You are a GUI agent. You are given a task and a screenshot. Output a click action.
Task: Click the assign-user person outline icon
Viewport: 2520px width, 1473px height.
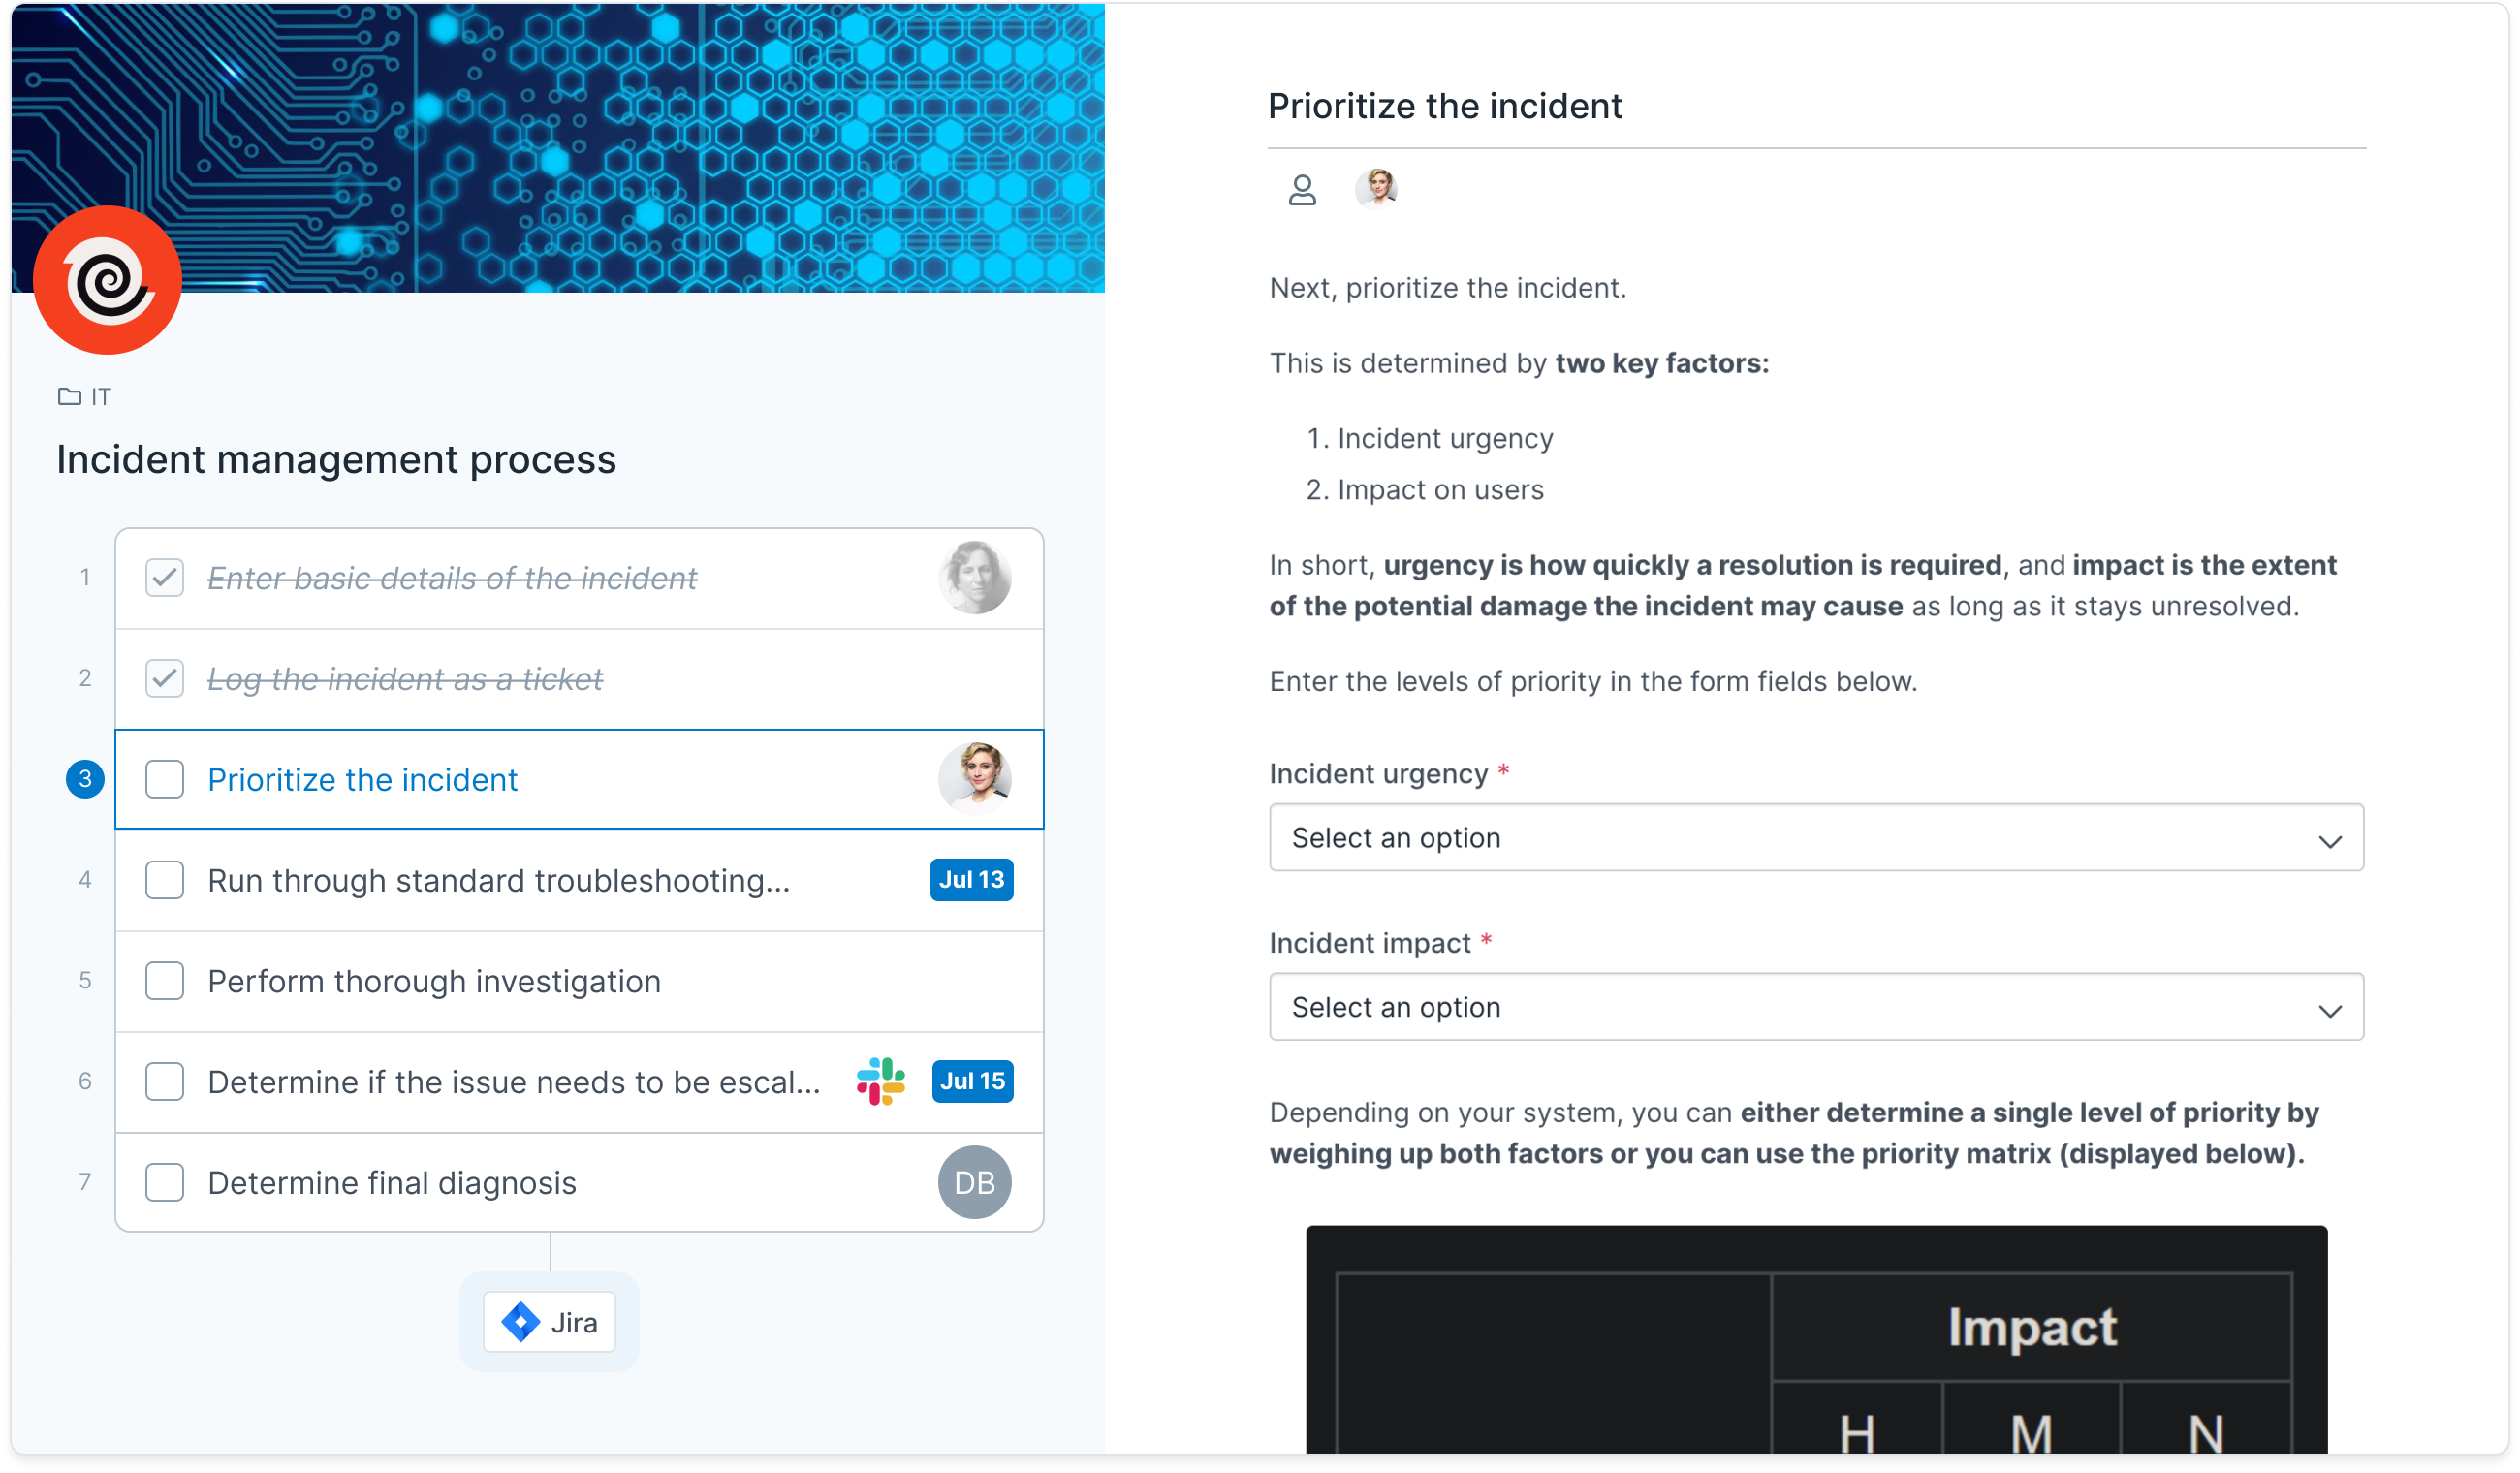[x=1303, y=190]
